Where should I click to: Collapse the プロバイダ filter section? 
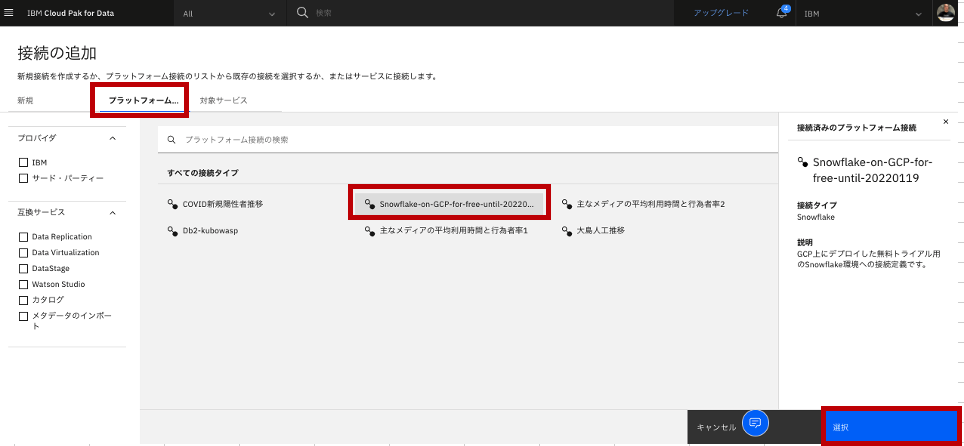[112, 138]
